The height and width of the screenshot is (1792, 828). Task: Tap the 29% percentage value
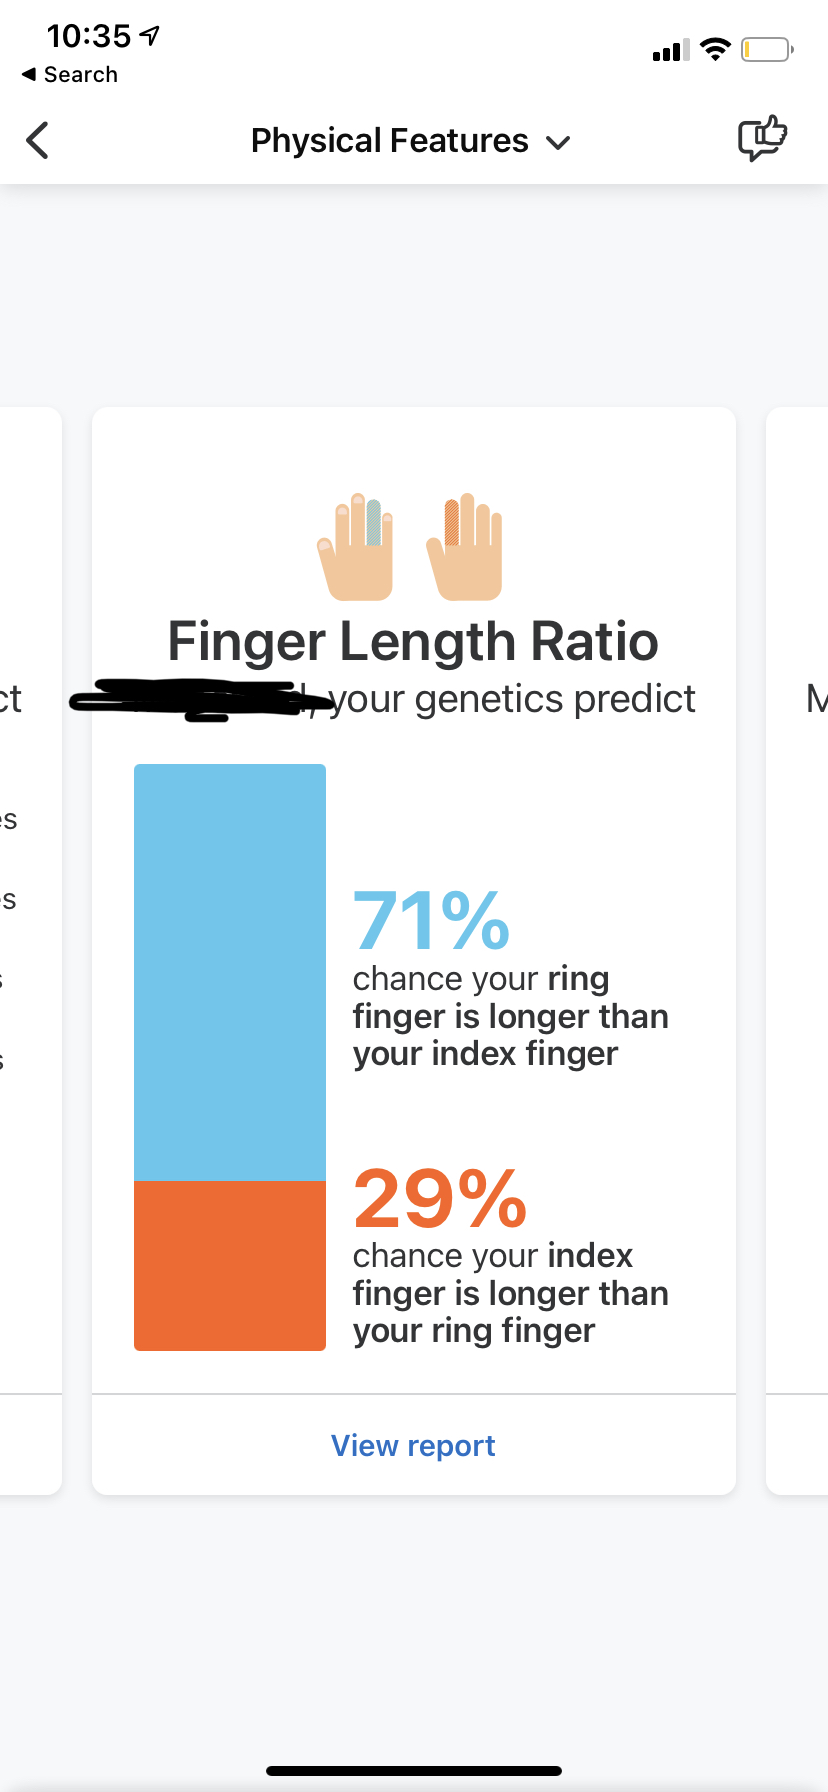439,1198
